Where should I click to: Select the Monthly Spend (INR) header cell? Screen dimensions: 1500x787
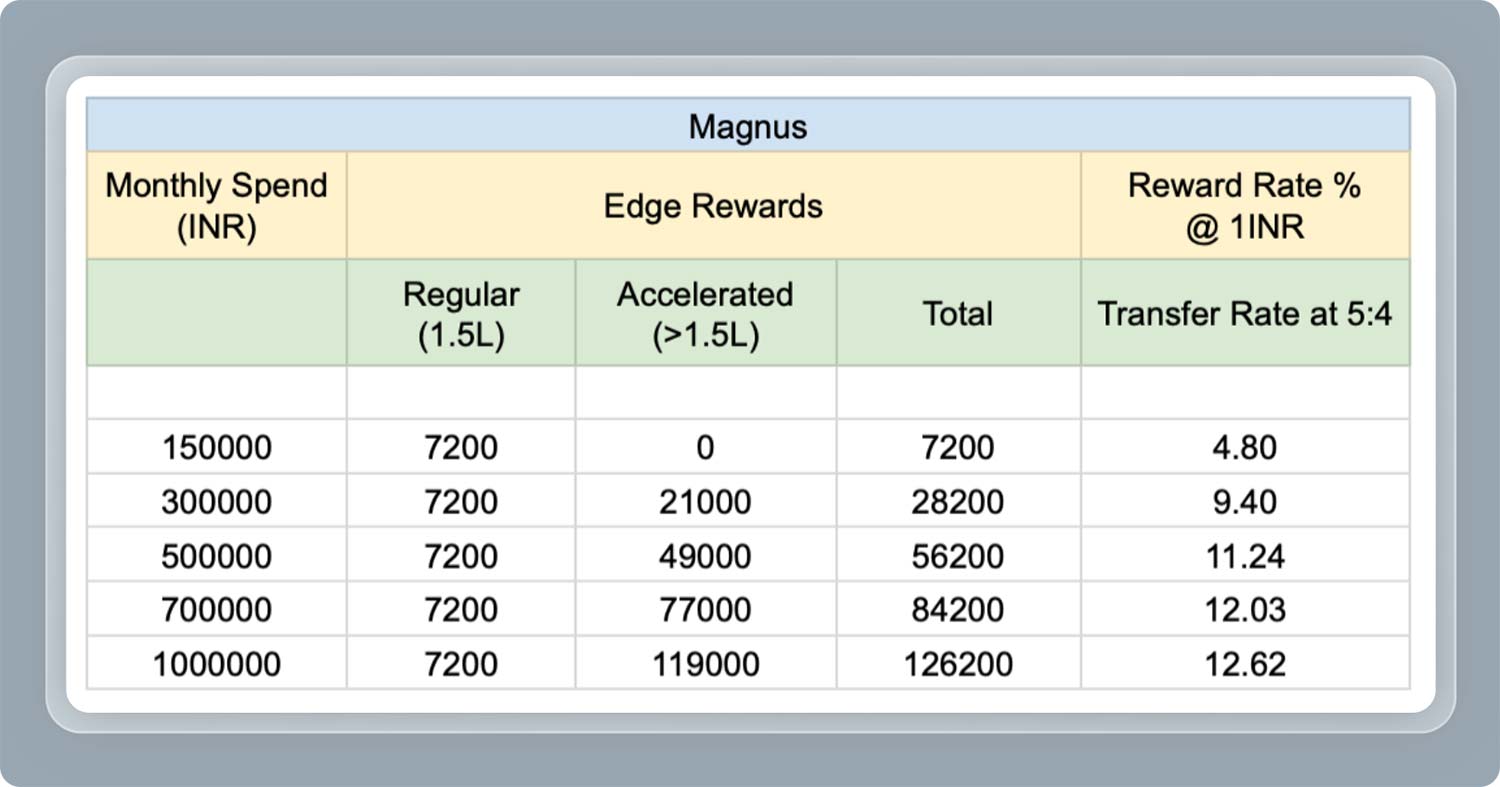coord(216,206)
